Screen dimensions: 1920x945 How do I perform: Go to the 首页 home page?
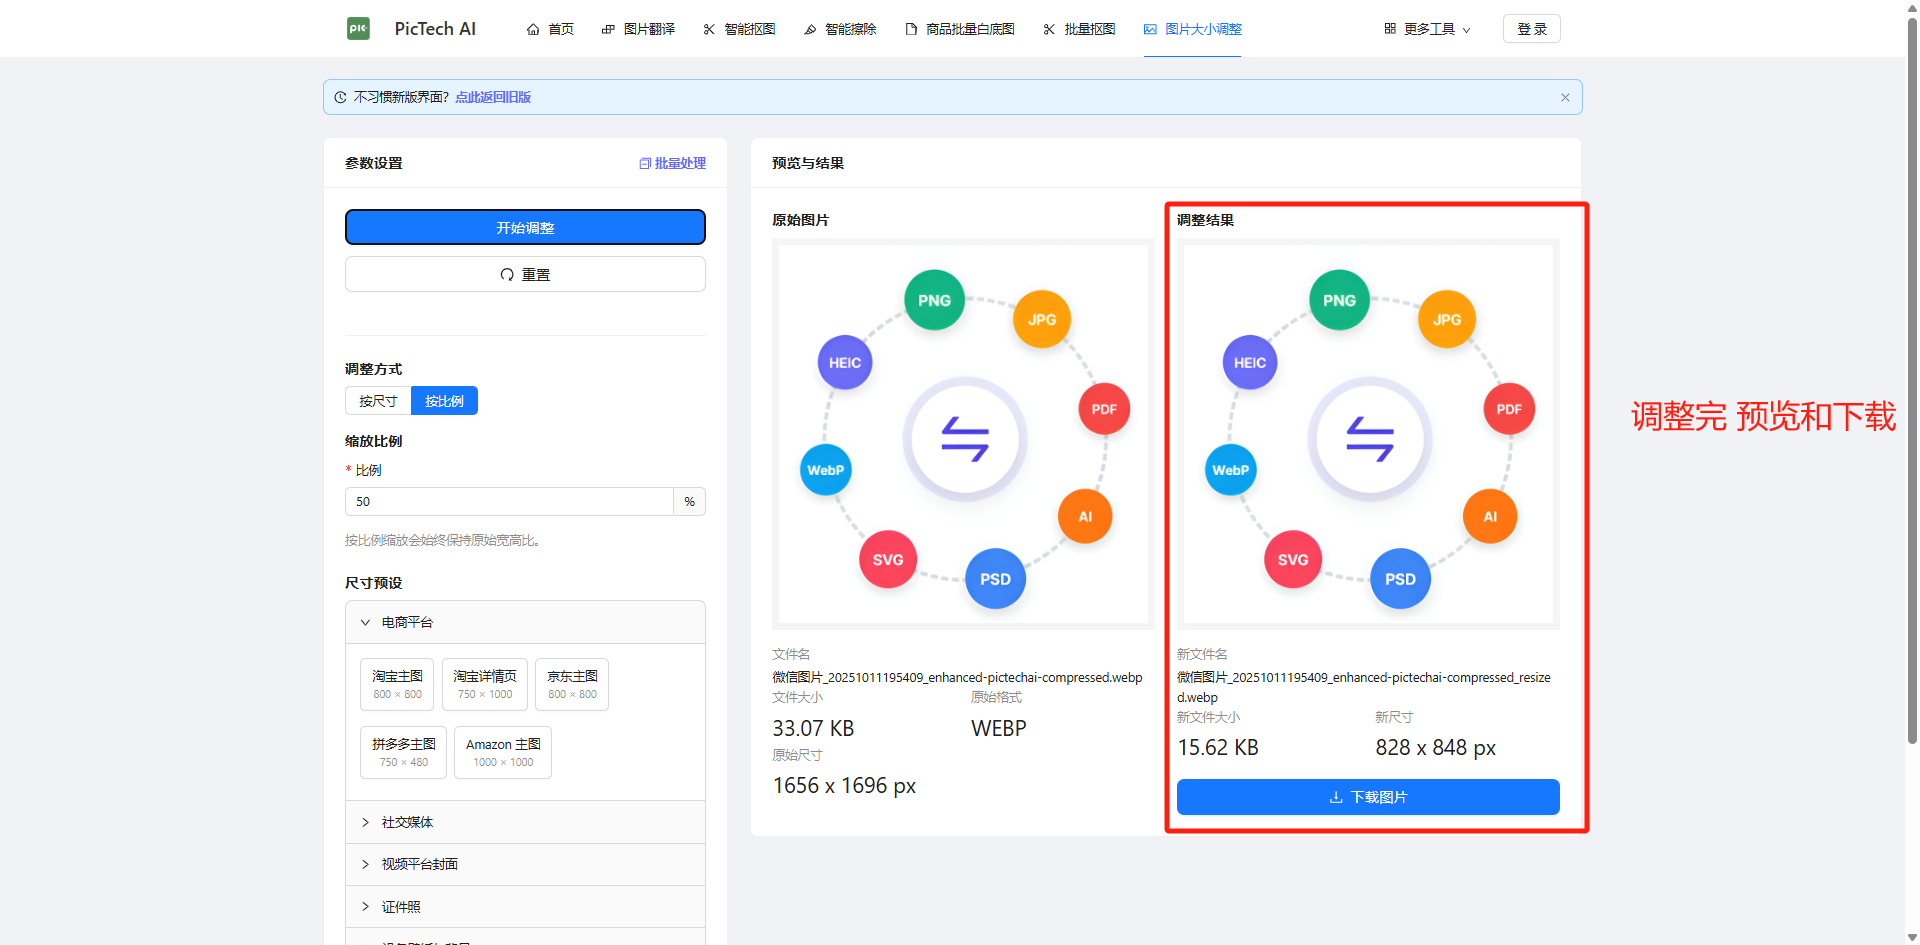coord(550,29)
